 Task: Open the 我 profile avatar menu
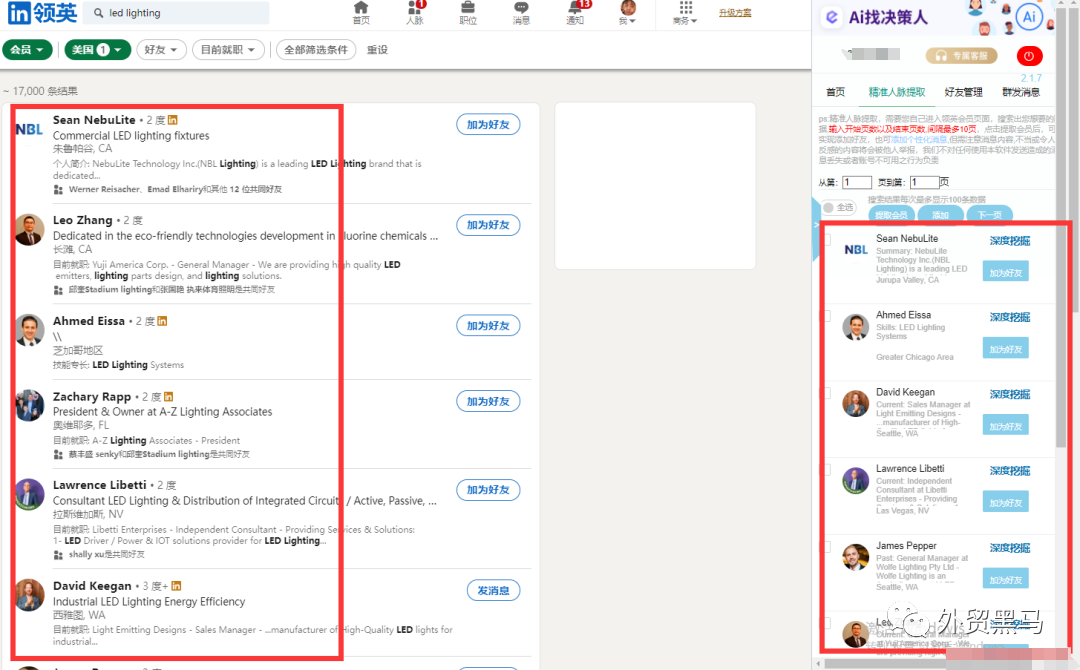pos(627,12)
